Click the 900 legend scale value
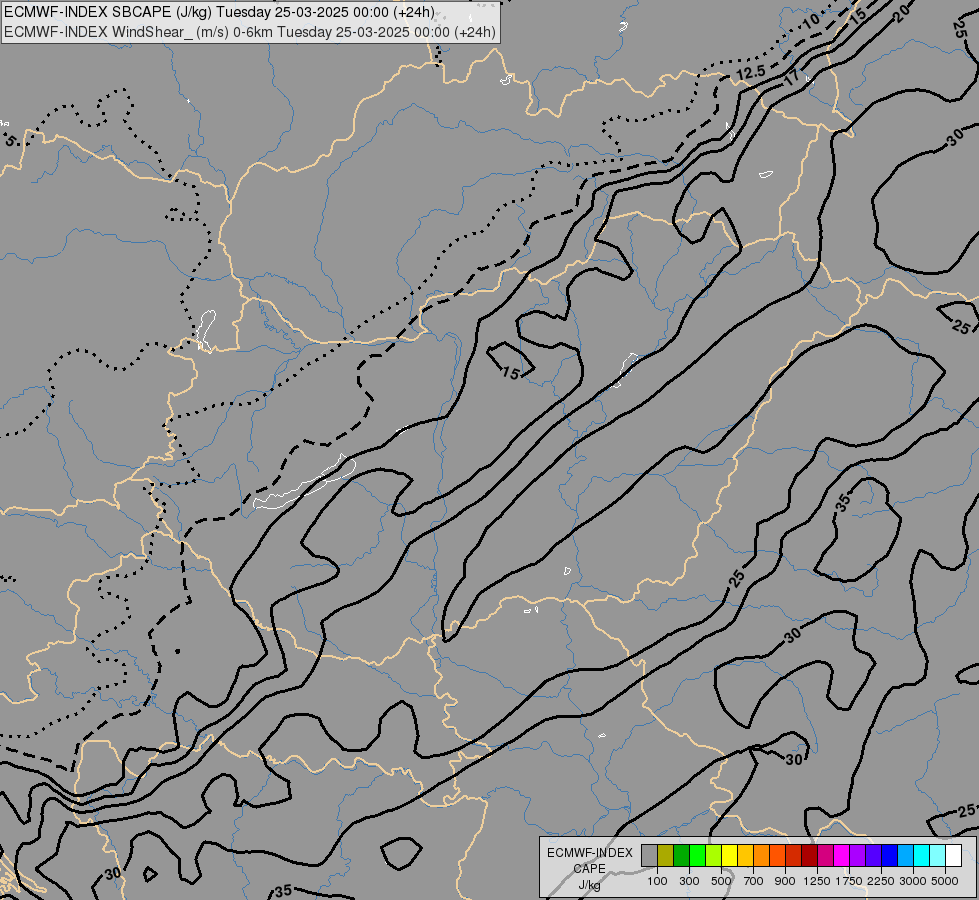This screenshot has height=900, width=979. point(785,881)
